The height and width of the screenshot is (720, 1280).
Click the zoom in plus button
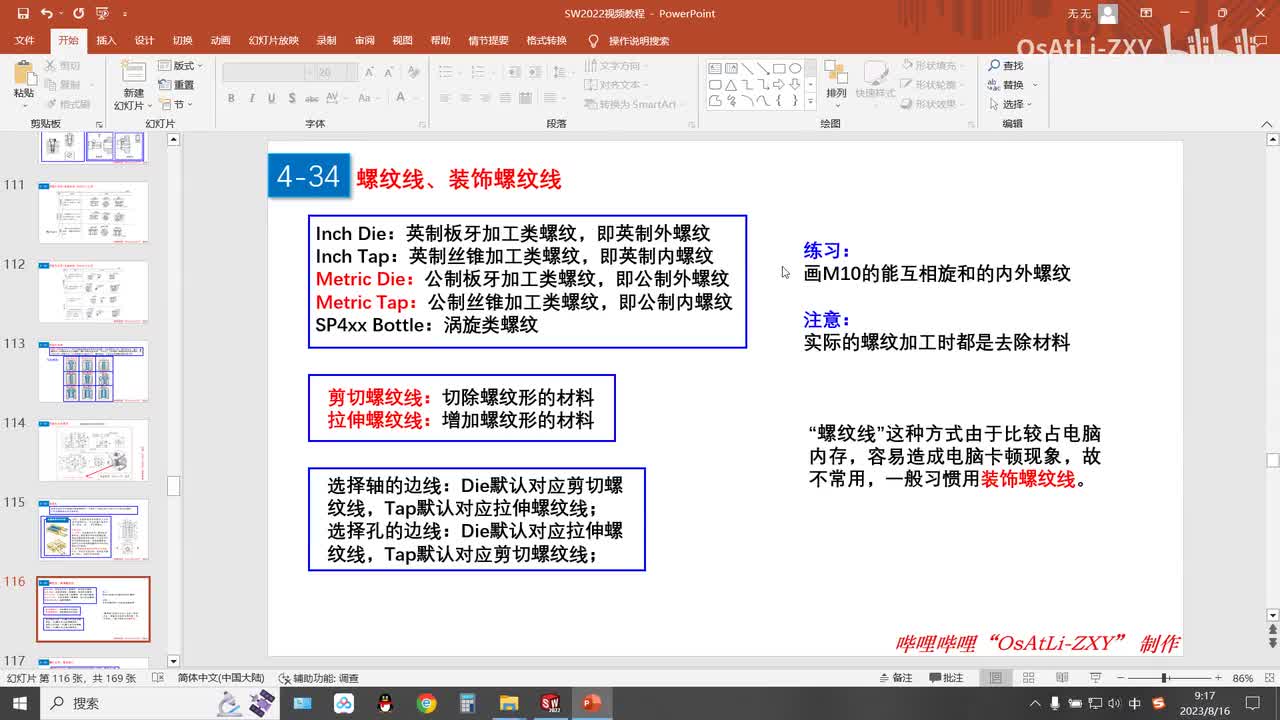1217,678
